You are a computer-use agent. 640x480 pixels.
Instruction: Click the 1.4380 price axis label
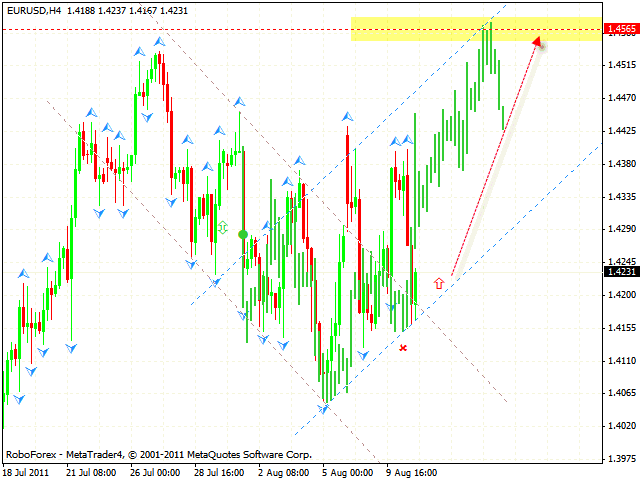click(622, 164)
